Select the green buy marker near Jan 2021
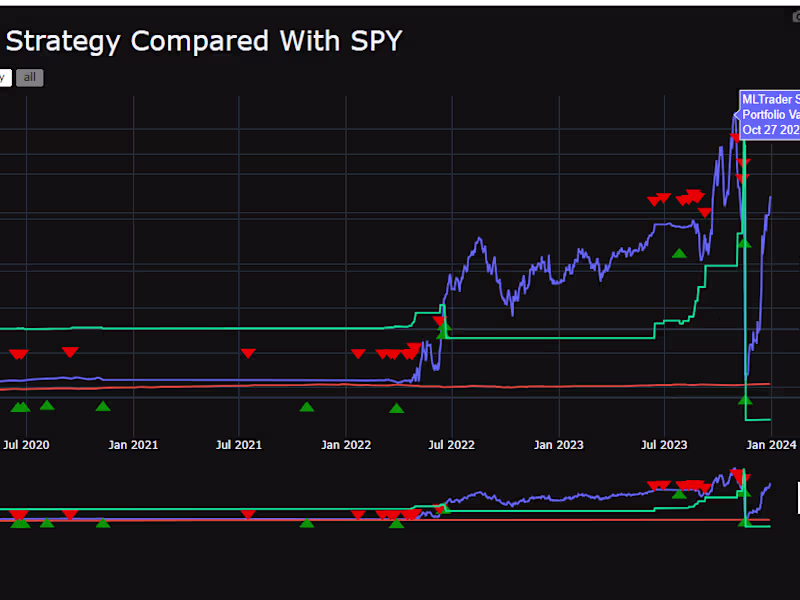Viewport: 800px width, 600px height. coord(103,407)
